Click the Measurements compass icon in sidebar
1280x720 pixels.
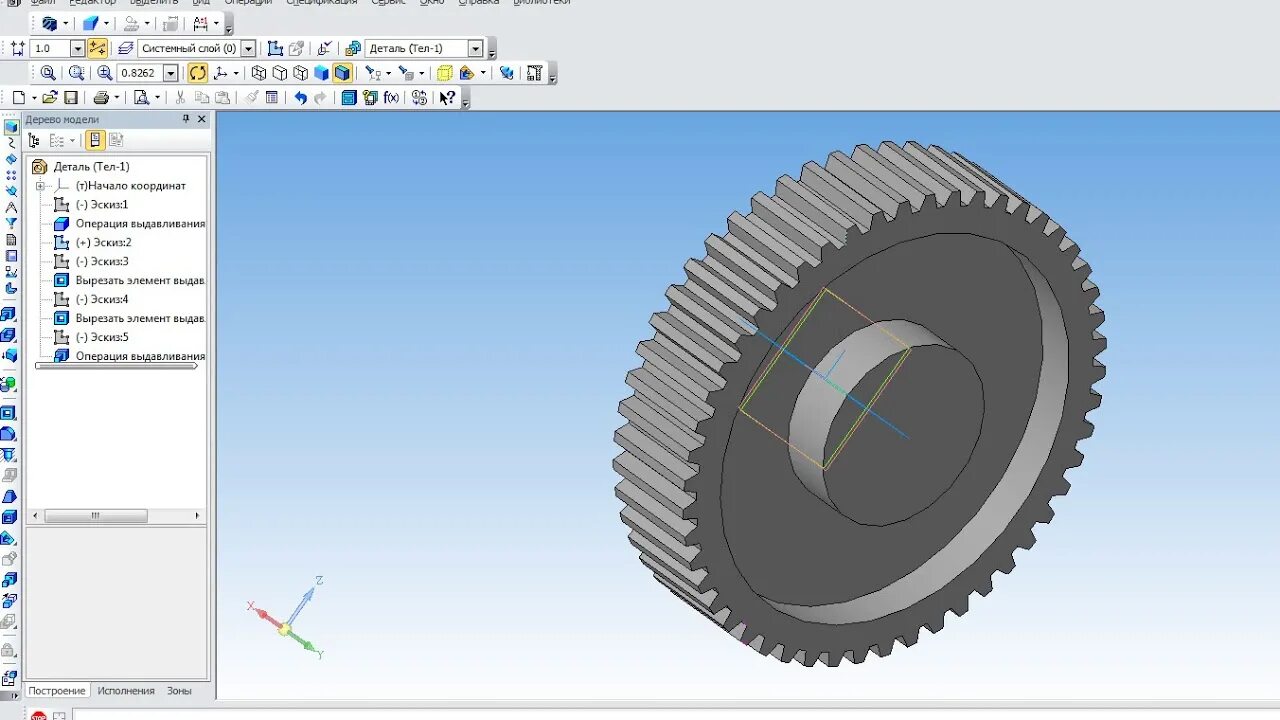11,207
